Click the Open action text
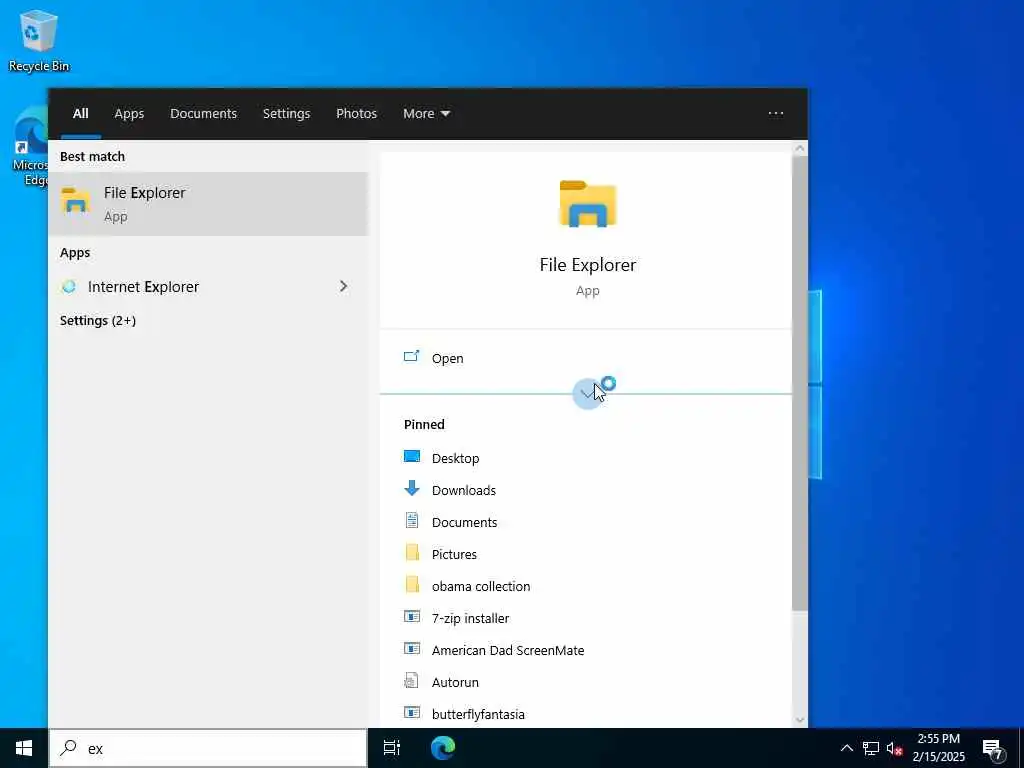This screenshot has height=768, width=1024. click(447, 358)
